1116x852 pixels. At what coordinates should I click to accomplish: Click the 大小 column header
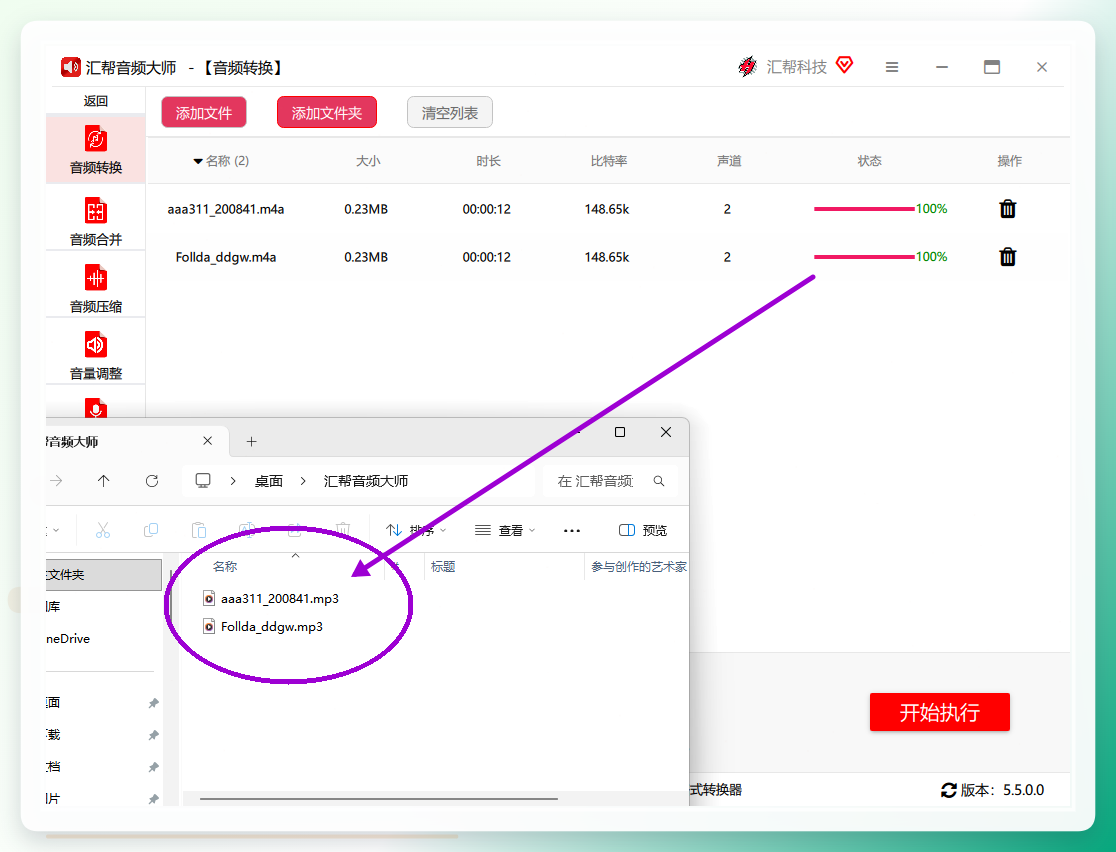pyautogui.click(x=368, y=161)
